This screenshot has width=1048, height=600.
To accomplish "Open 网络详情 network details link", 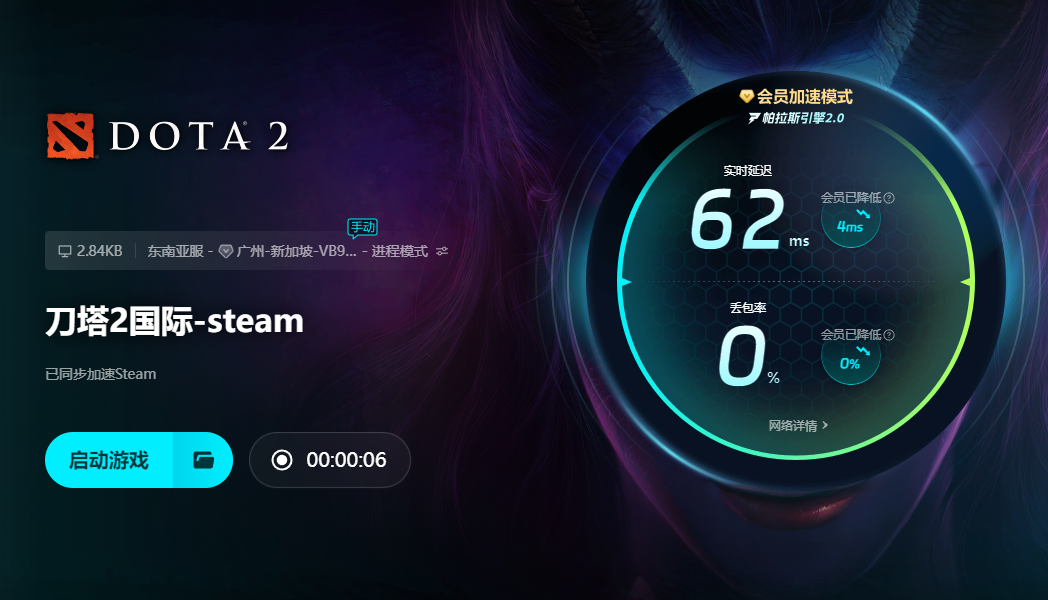I will pos(793,426).
